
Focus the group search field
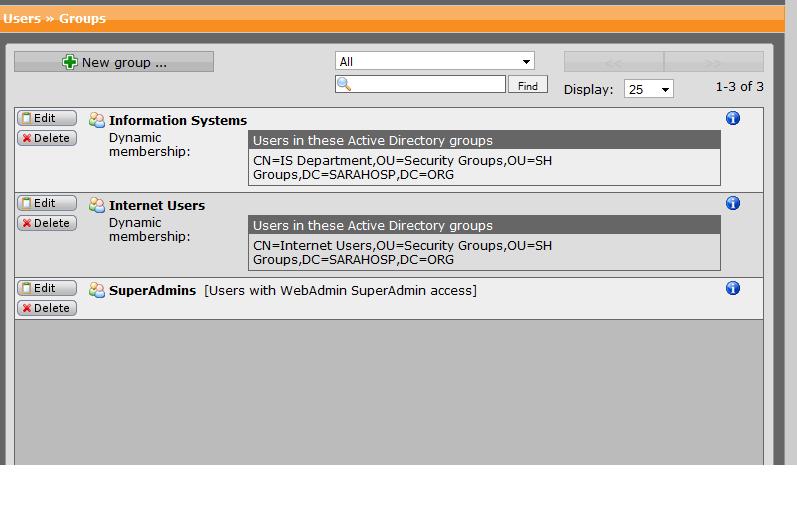(x=420, y=84)
